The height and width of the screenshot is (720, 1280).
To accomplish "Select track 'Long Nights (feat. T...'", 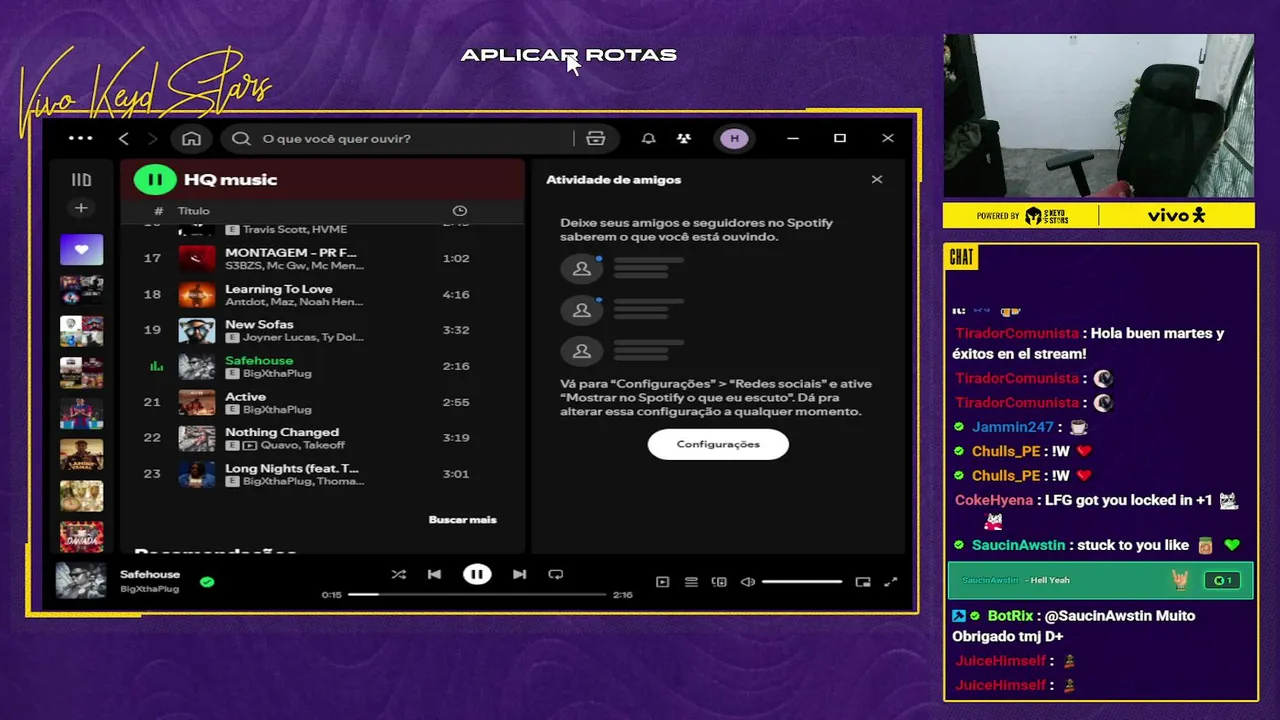I will click(322, 474).
